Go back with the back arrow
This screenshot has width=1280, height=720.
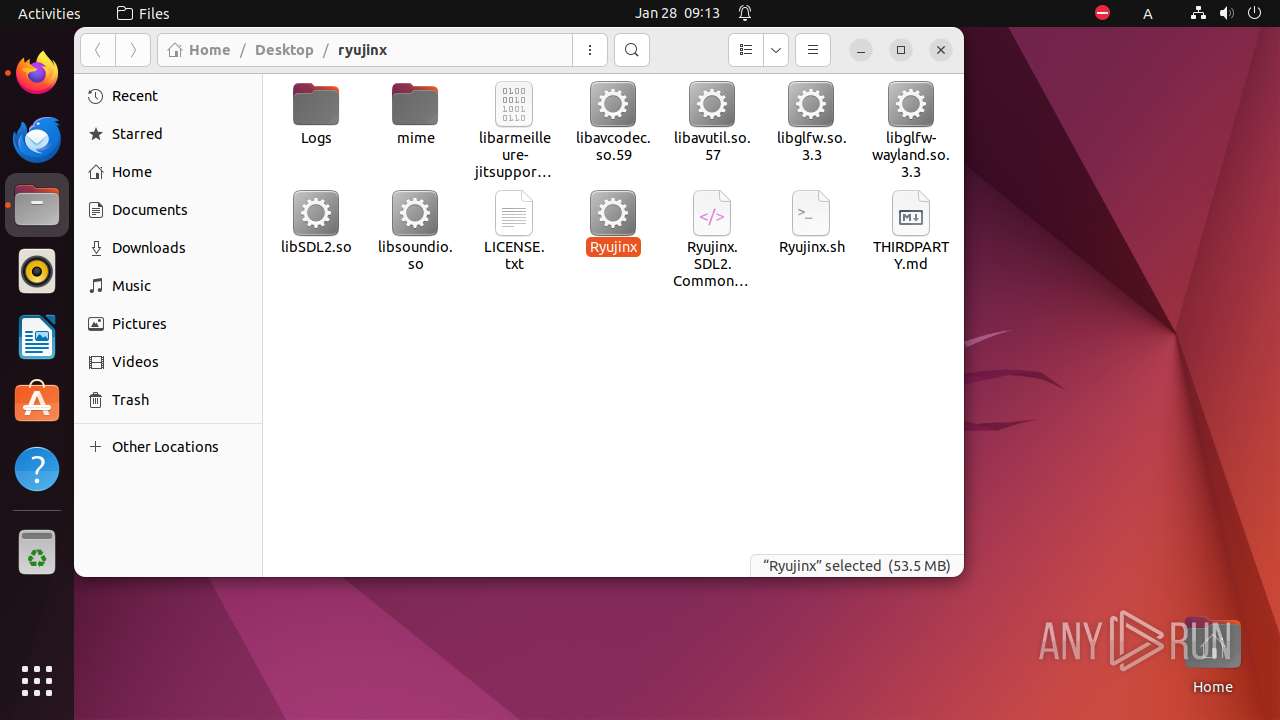tap(98, 50)
